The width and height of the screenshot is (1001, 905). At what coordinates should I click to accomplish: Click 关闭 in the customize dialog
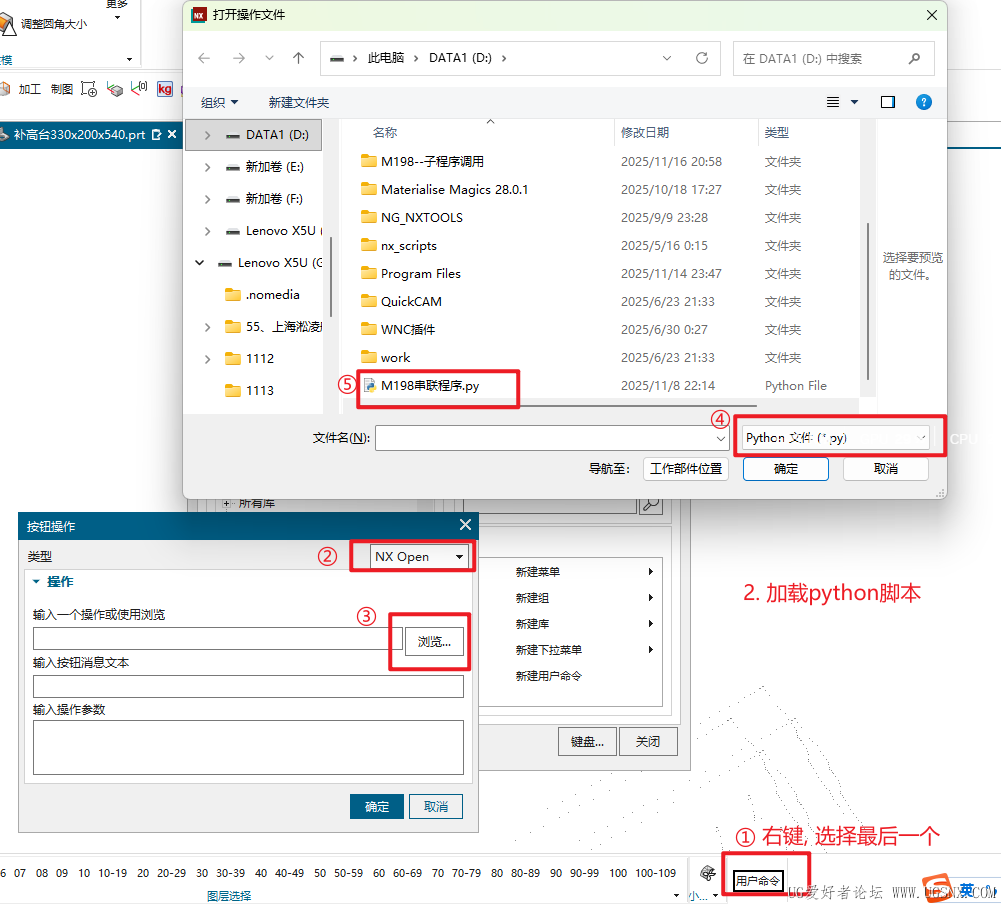tap(648, 742)
